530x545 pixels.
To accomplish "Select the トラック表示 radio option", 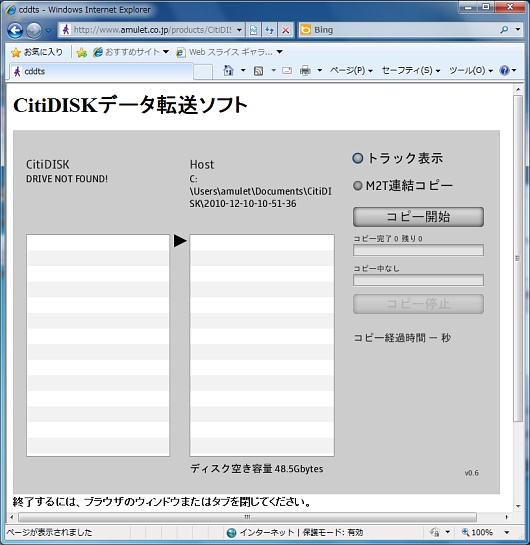I will [x=358, y=158].
